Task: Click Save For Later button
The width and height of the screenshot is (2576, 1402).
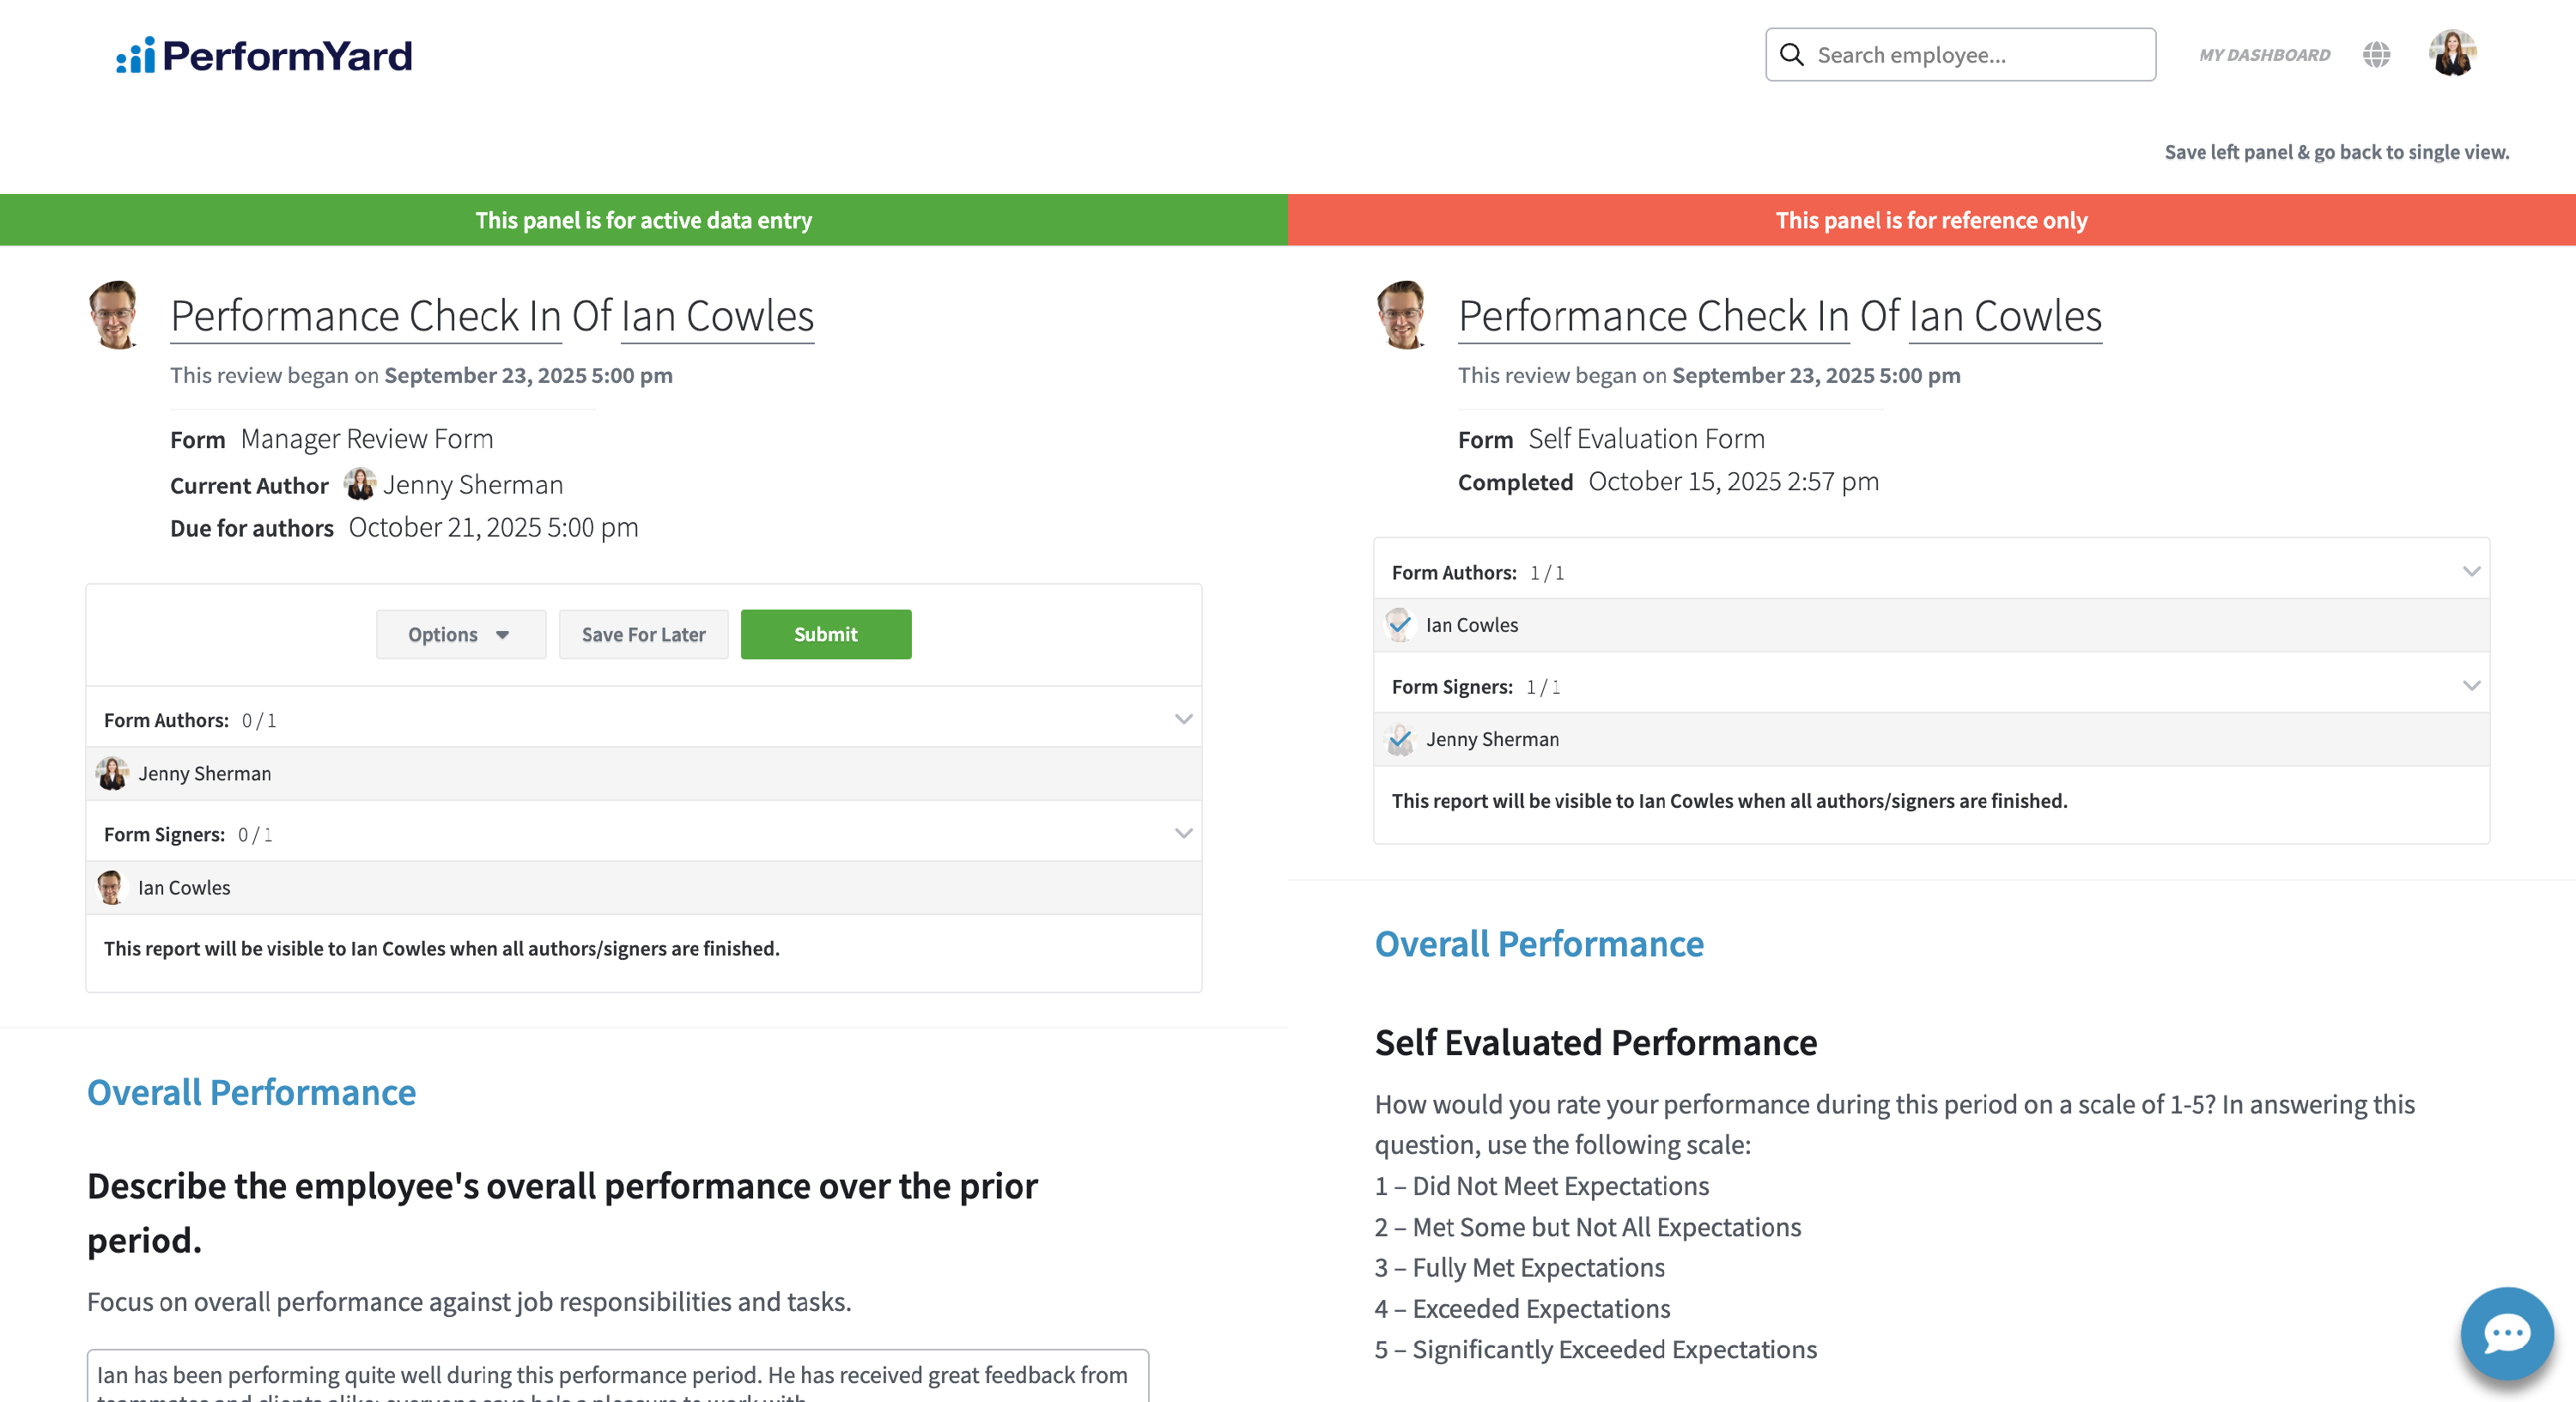Action: (x=643, y=634)
